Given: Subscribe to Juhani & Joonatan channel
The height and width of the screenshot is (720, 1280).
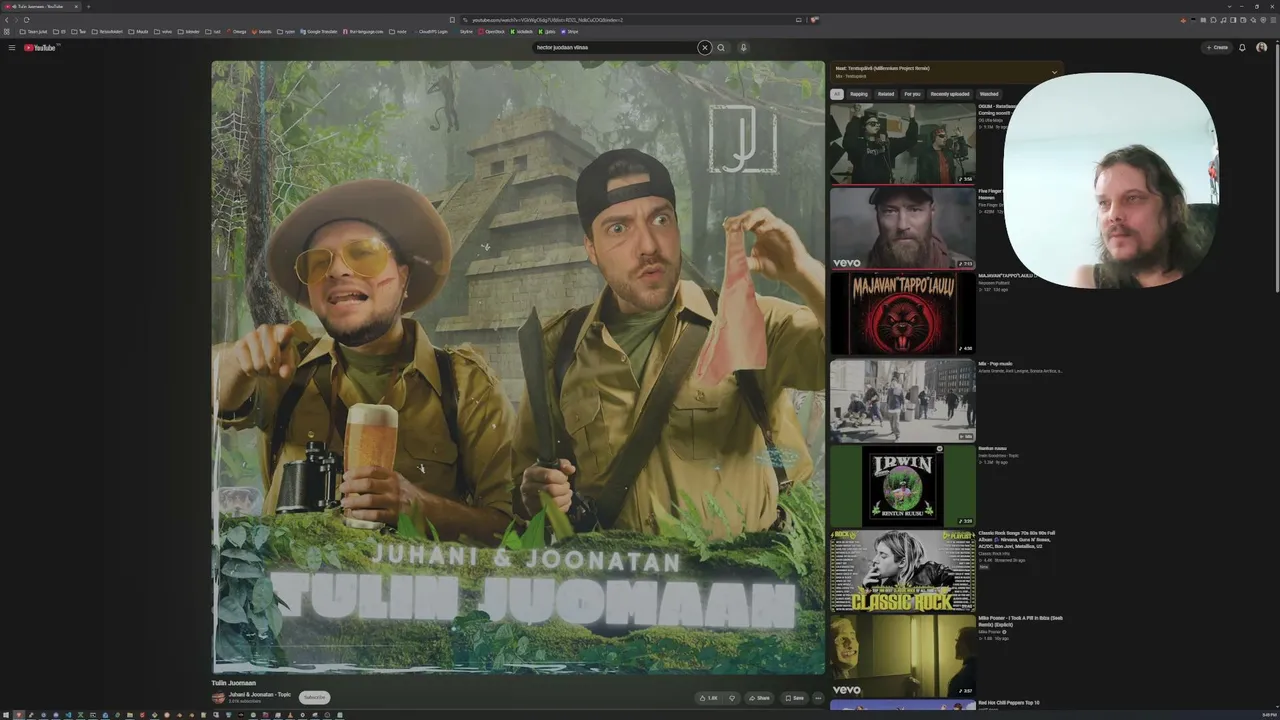Looking at the screenshot, I should 314,697.
